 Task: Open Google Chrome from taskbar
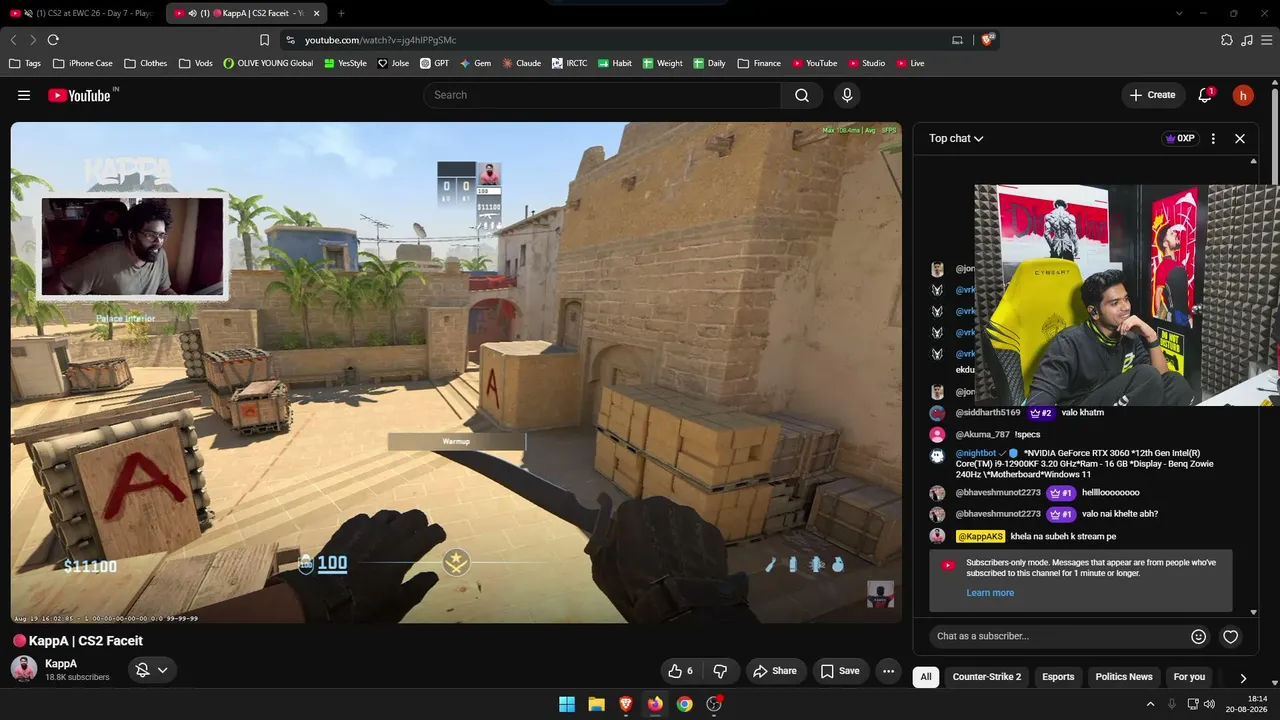684,704
